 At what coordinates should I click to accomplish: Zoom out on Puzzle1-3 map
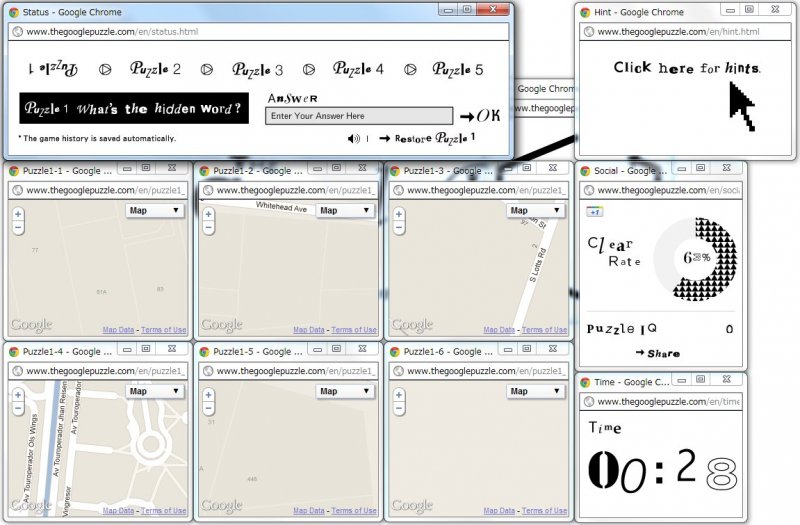coord(398,227)
